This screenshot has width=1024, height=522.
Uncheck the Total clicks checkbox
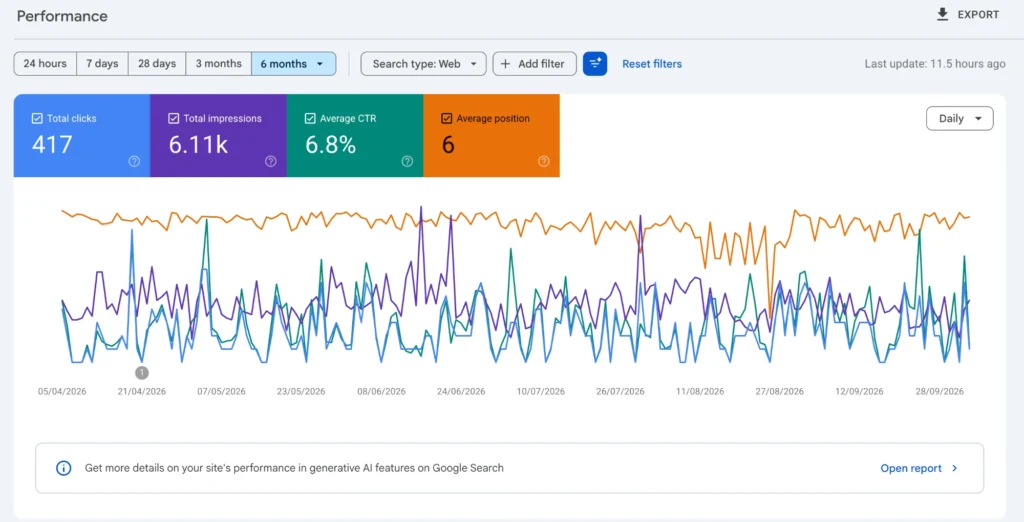point(37,118)
